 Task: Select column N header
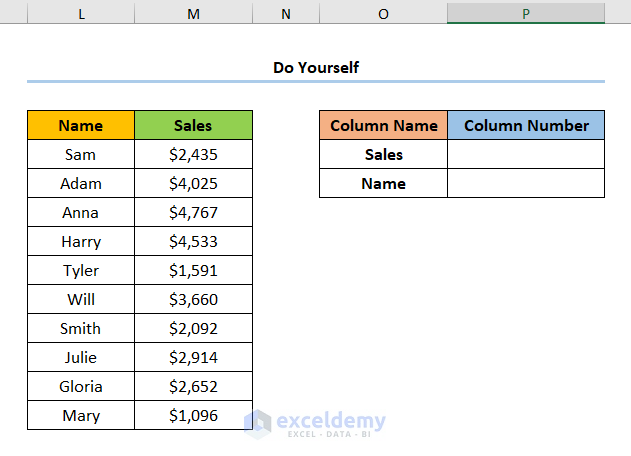286,12
